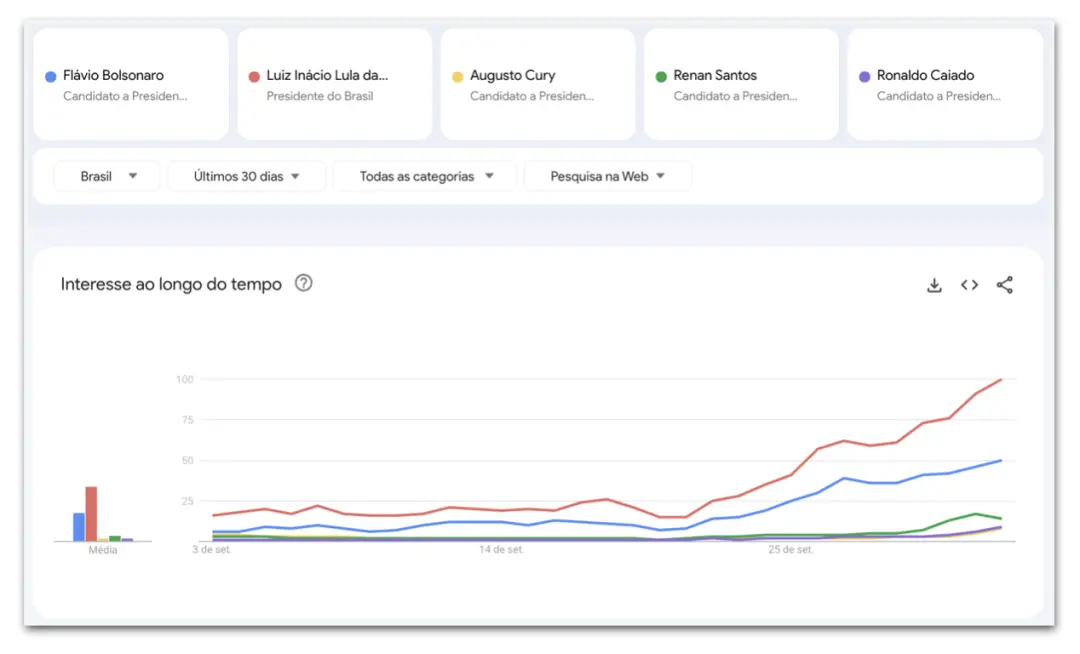
Task: Click the Média label under the bars
Action: point(103,550)
